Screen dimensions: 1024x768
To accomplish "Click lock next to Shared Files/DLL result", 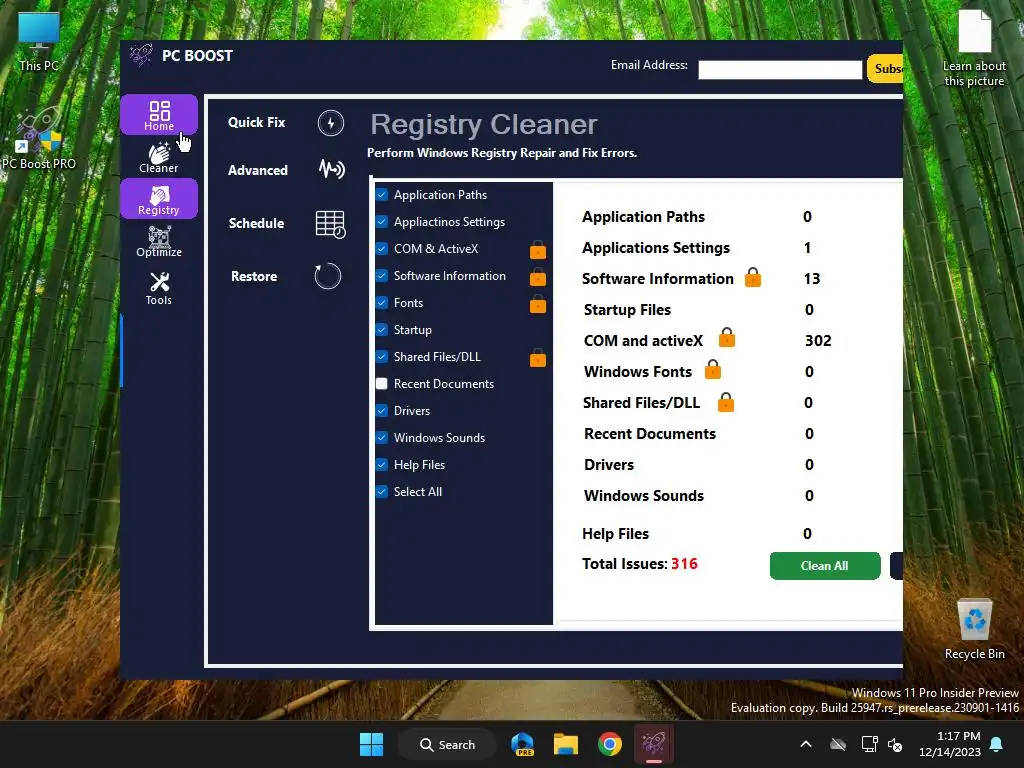I will click(726, 402).
